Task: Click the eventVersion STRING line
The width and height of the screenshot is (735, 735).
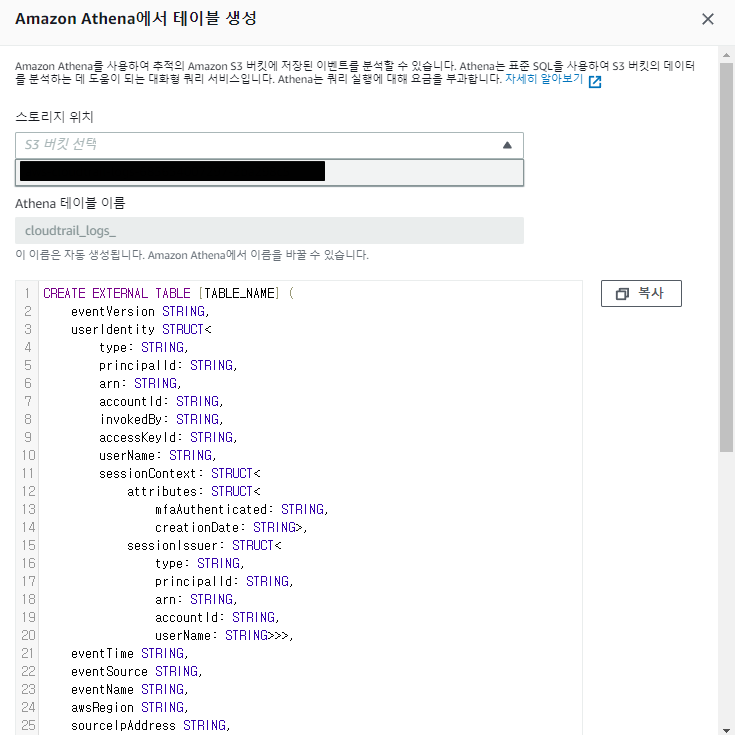Action: coord(140,312)
